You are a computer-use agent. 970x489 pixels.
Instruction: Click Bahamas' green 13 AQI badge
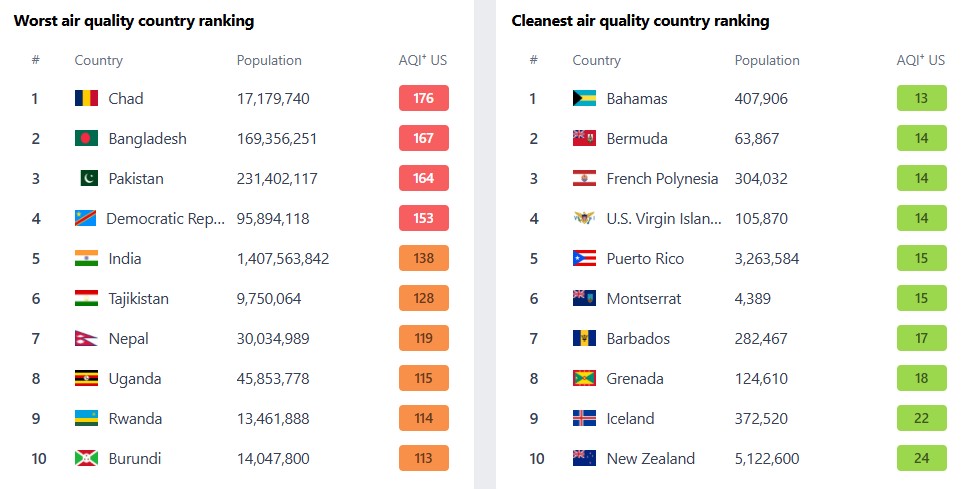(x=922, y=98)
